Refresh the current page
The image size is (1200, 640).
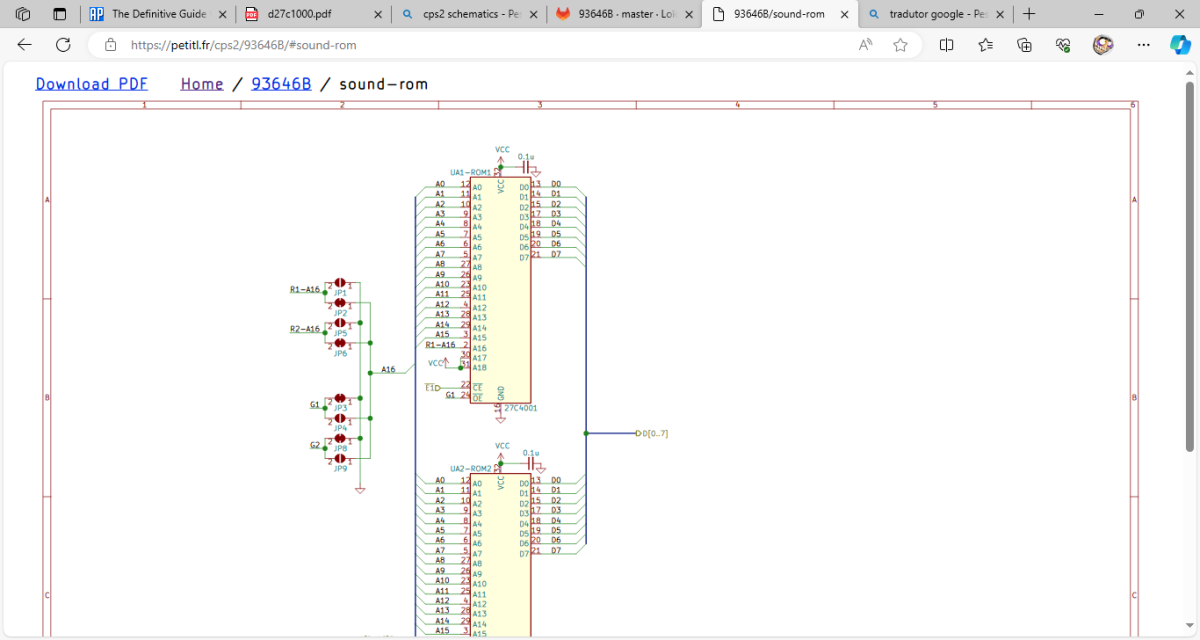pyautogui.click(x=63, y=45)
